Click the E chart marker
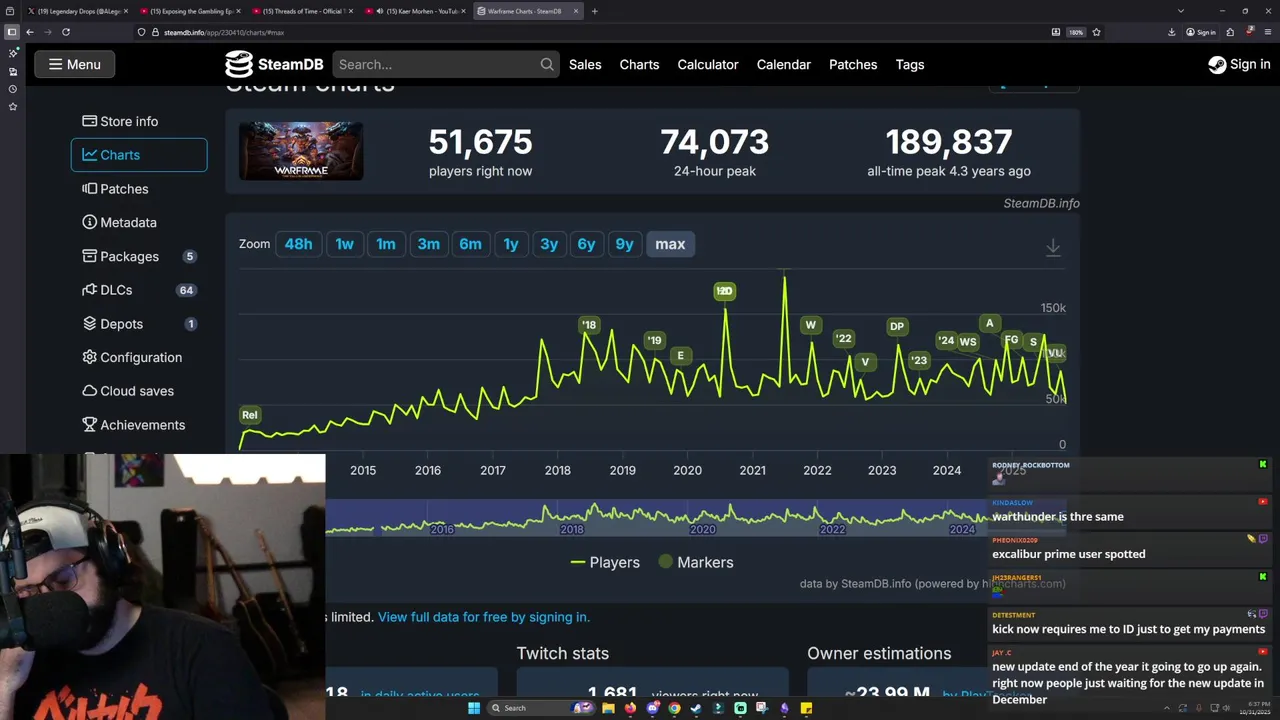 [681, 356]
